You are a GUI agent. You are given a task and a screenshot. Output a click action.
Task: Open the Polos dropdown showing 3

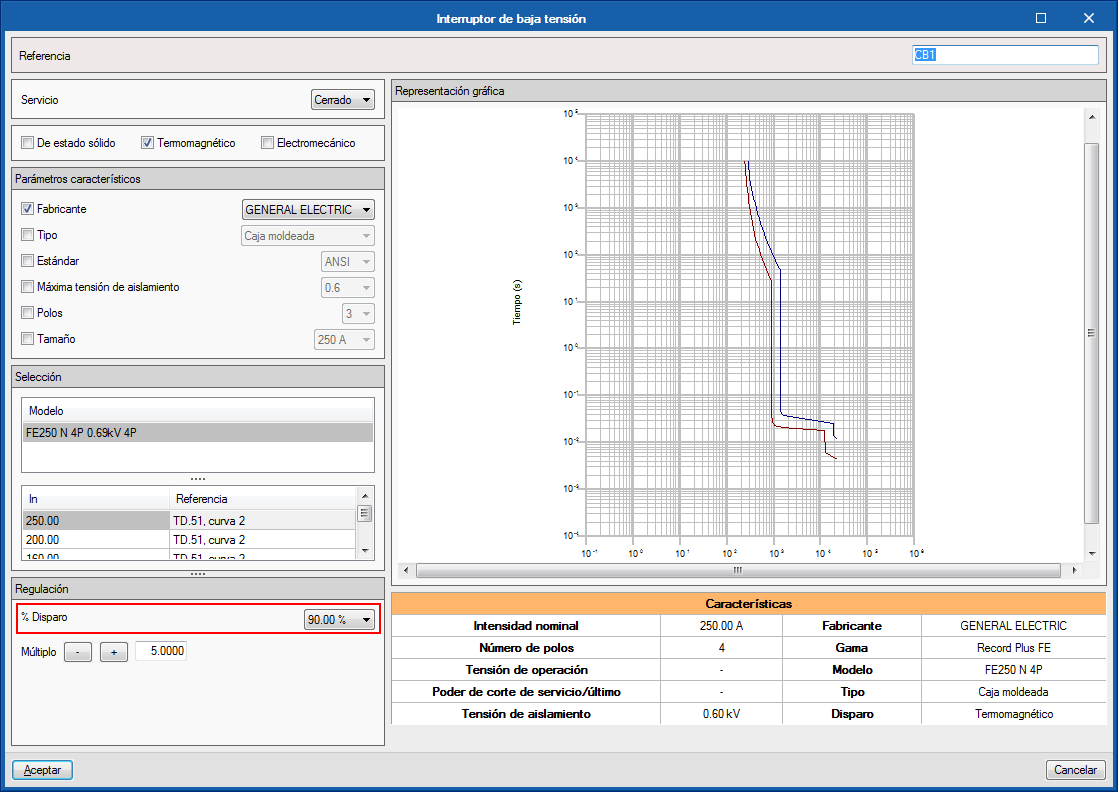pyautogui.click(x=358, y=314)
